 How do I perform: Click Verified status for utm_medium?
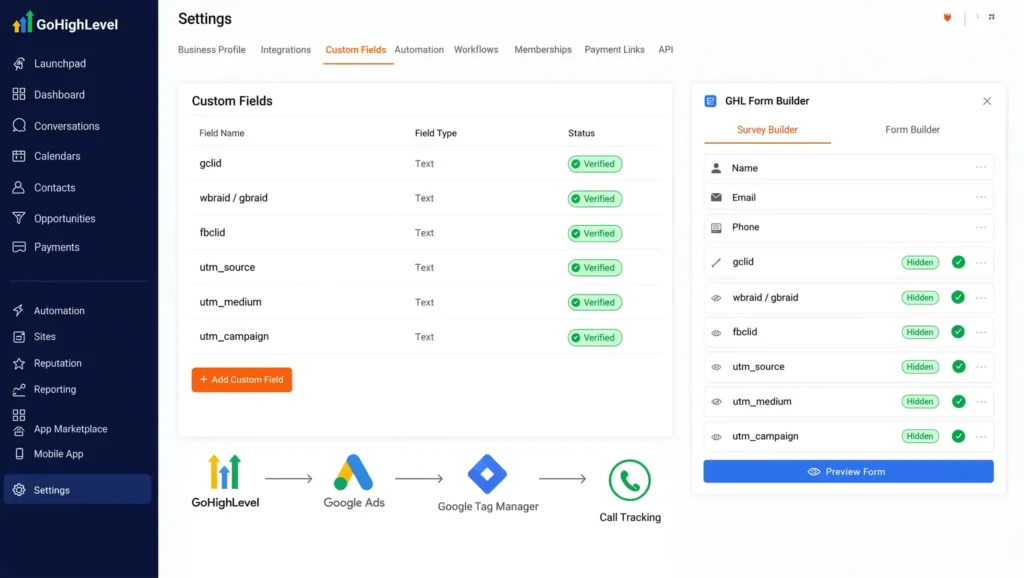[594, 302]
